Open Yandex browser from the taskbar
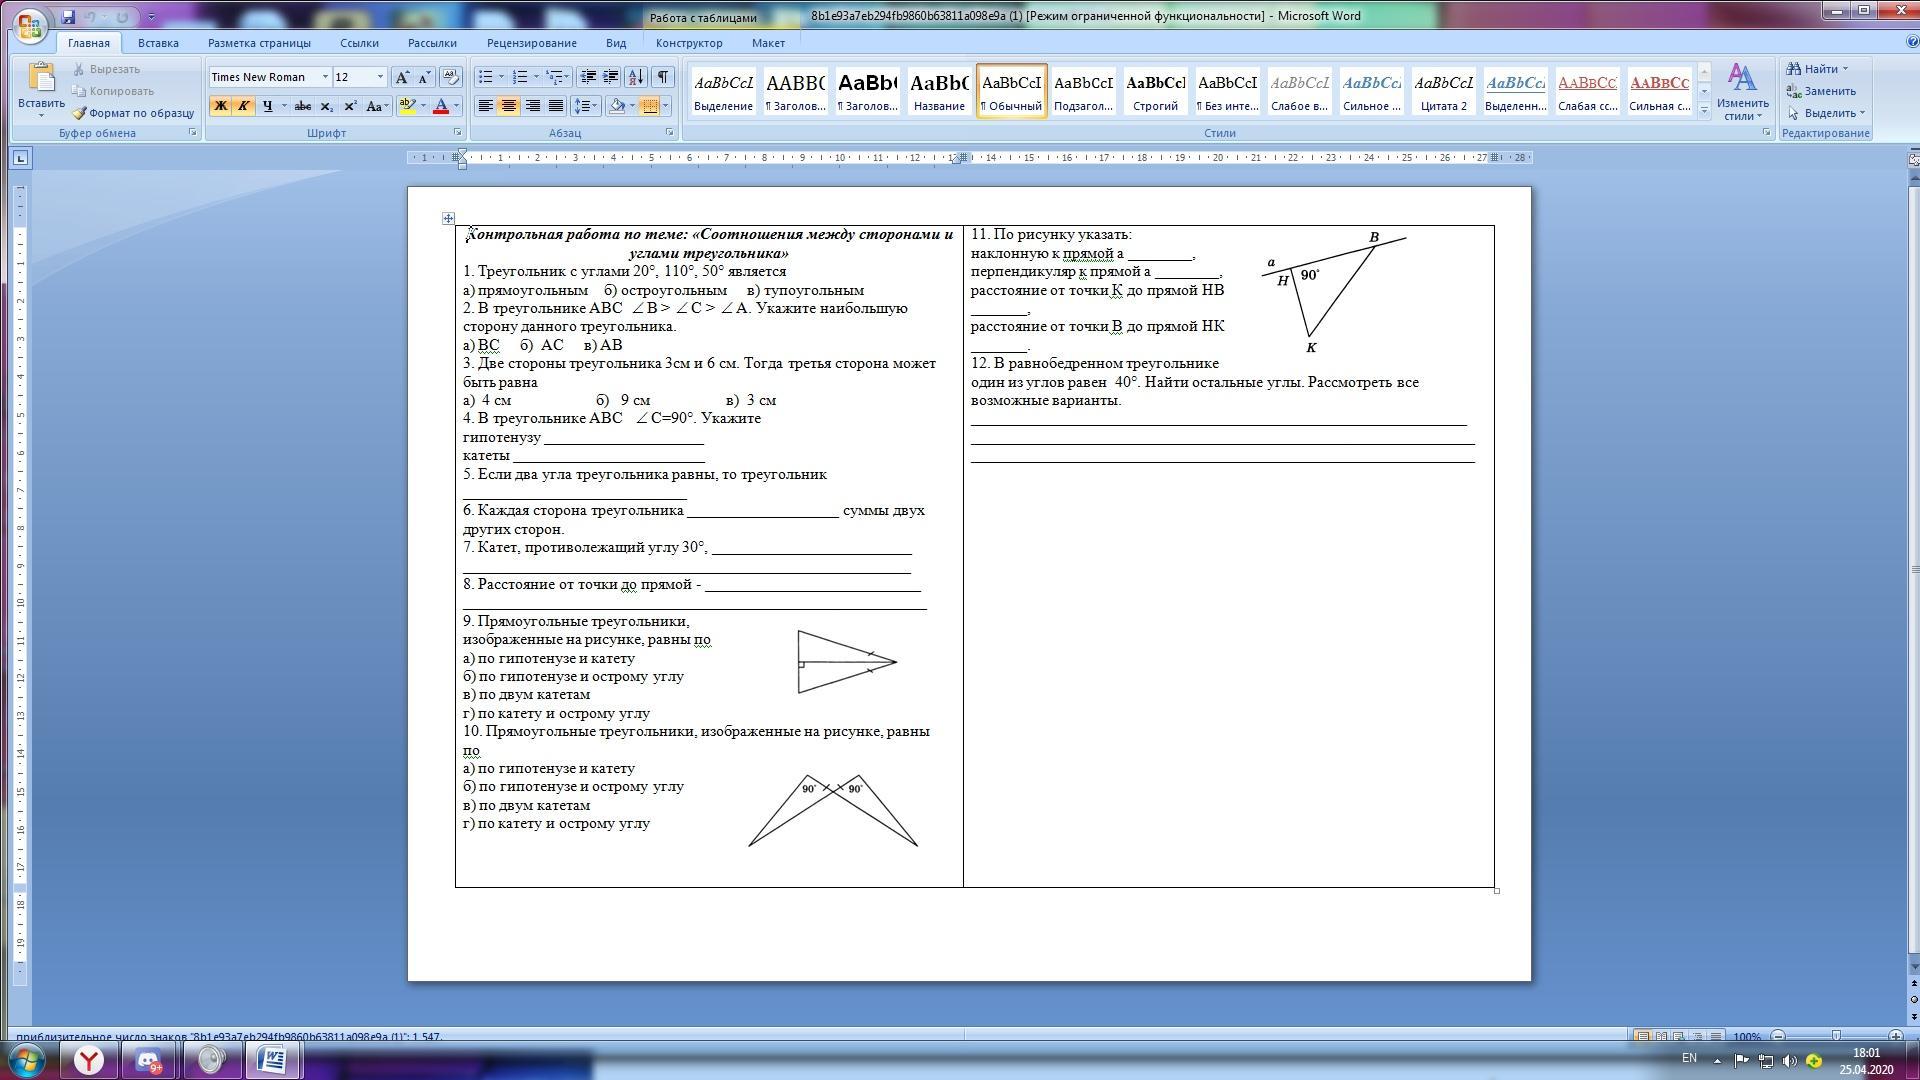Image resolution: width=1920 pixels, height=1080 pixels. (x=89, y=1060)
